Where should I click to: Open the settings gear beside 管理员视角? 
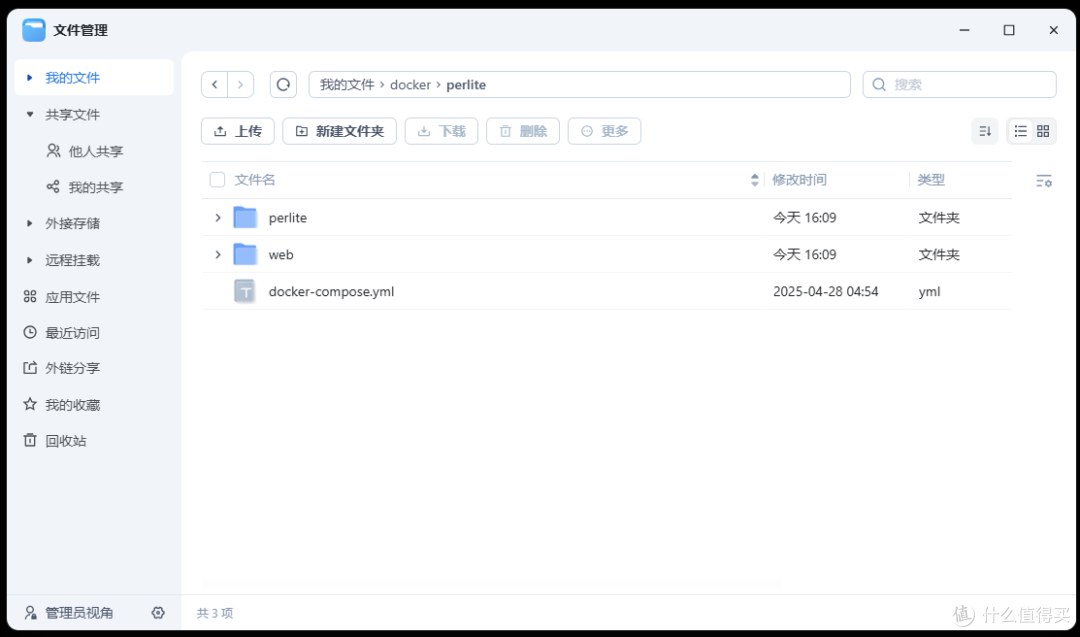tap(158, 613)
